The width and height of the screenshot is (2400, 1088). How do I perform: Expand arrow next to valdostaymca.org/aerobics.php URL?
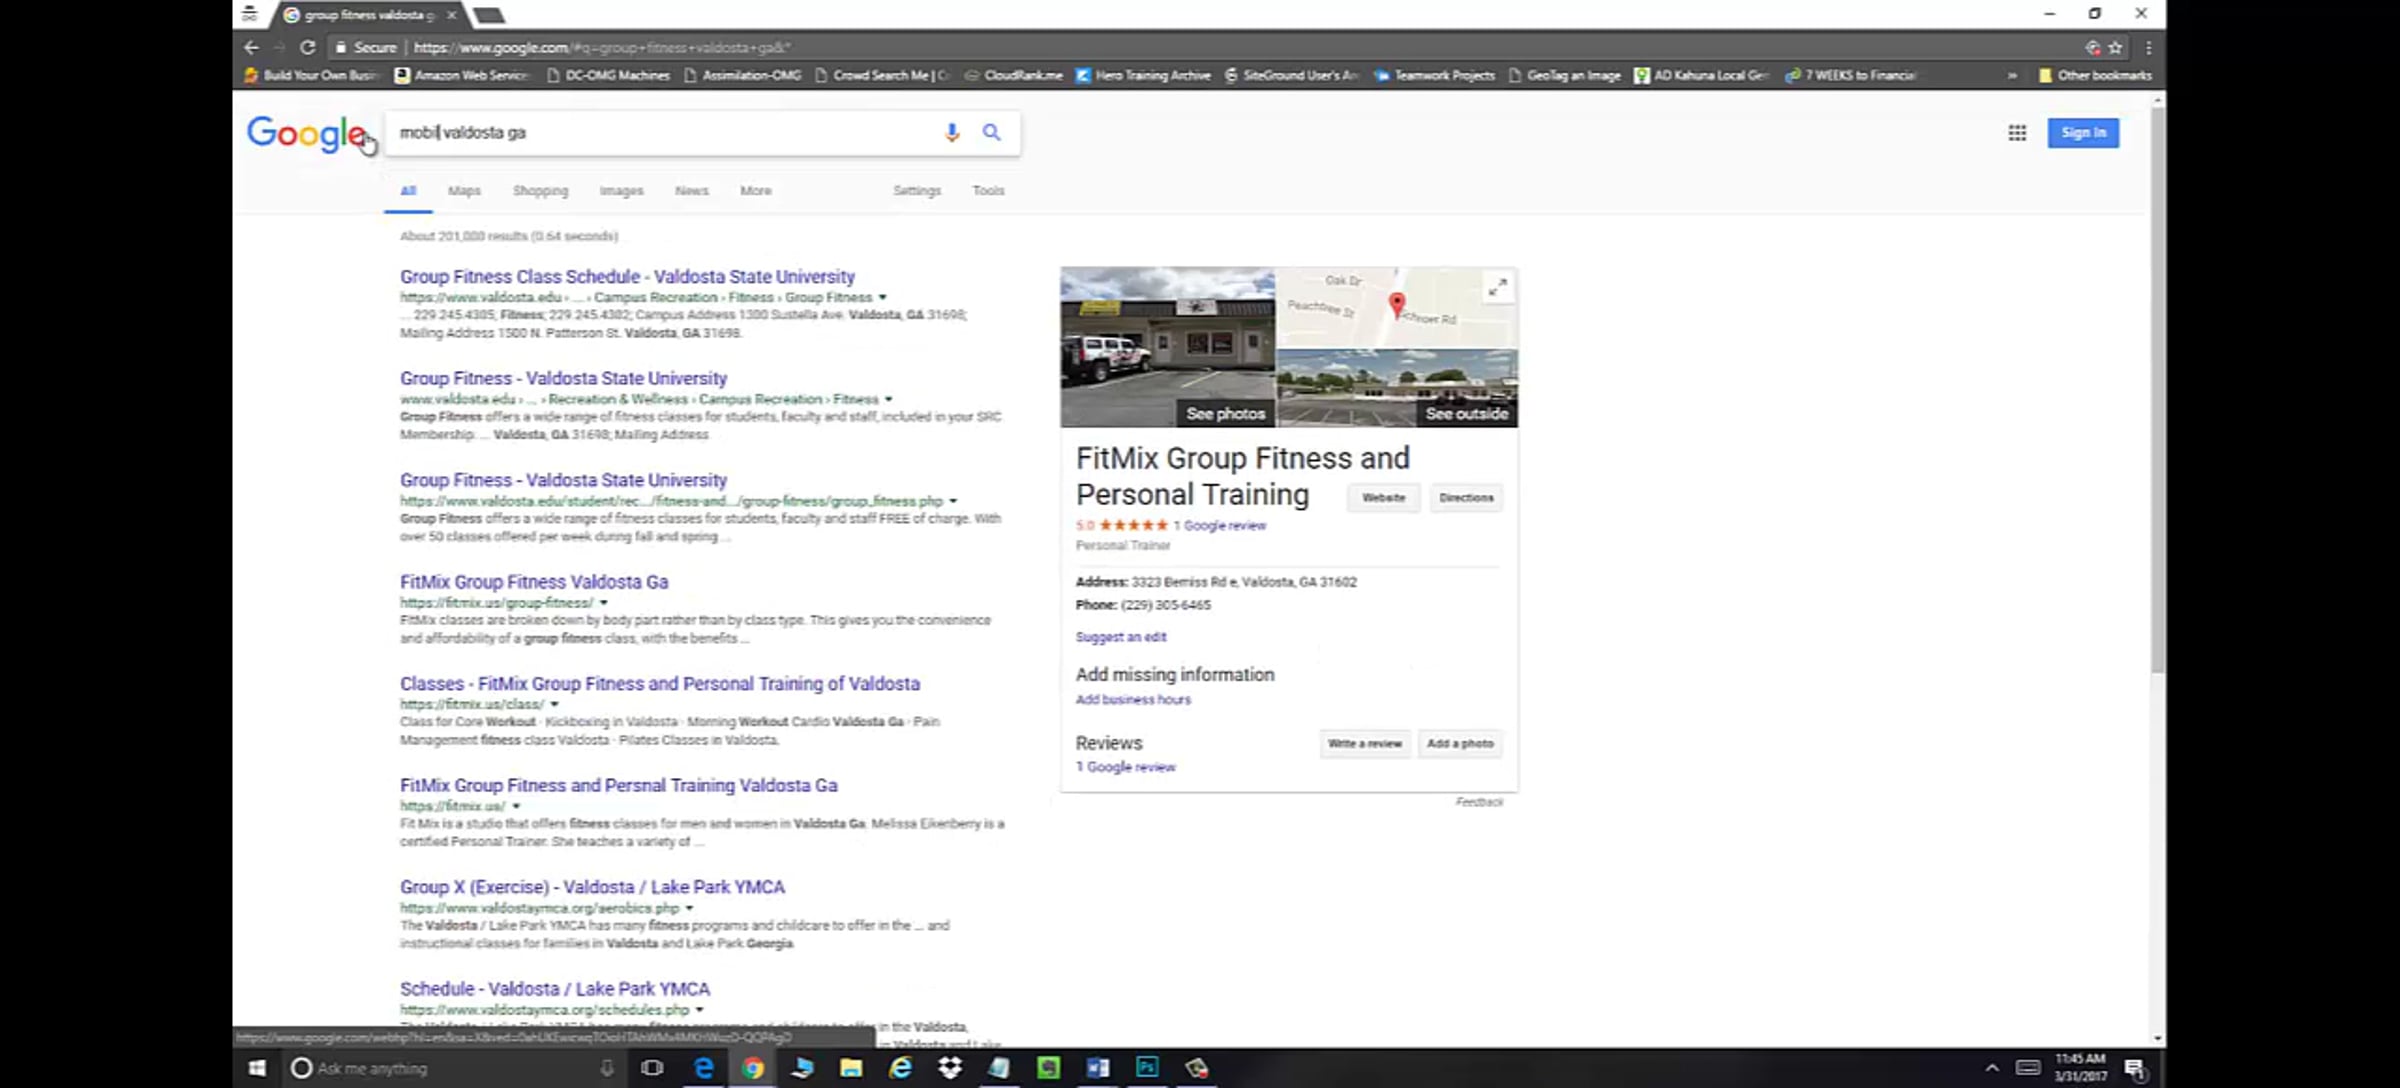689,908
